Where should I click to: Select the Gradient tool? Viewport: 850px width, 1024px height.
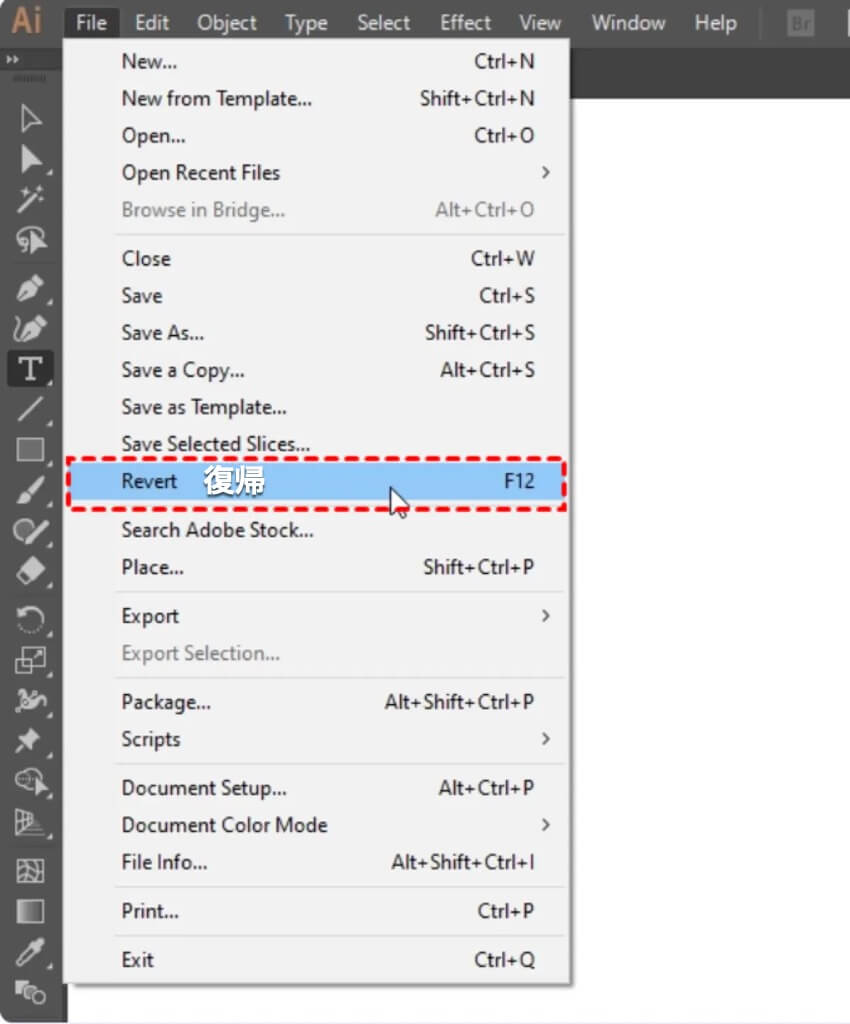tap(31, 911)
